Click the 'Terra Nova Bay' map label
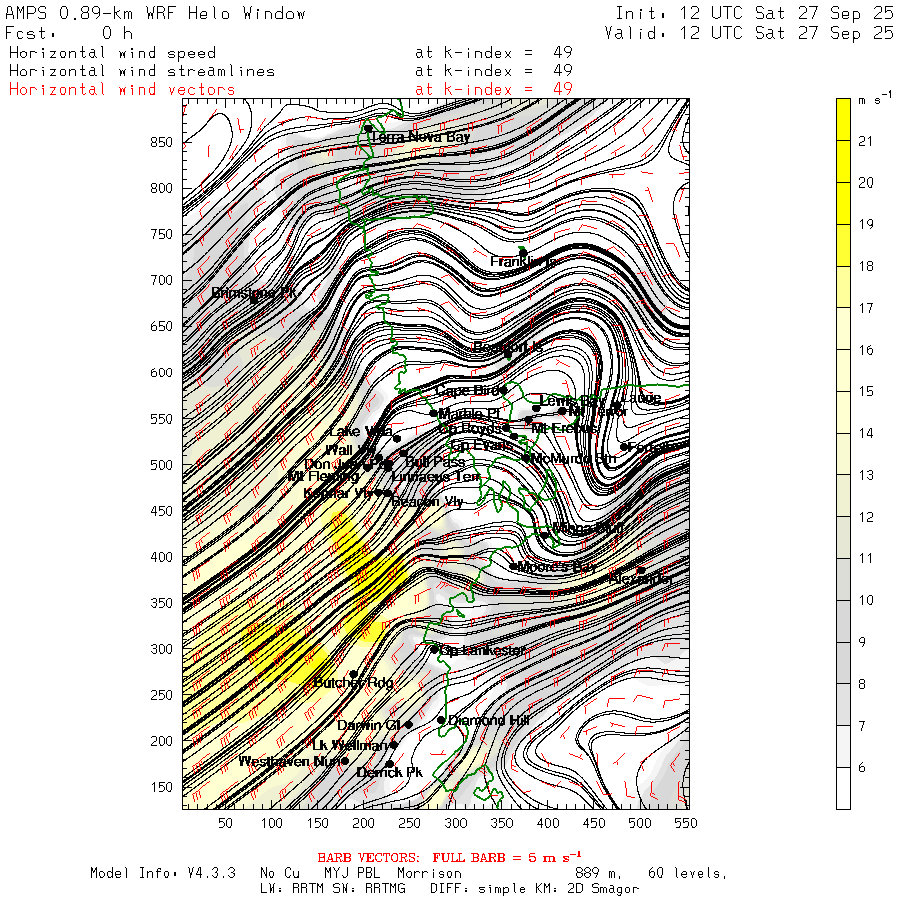This screenshot has height=900, width=900. [421, 137]
